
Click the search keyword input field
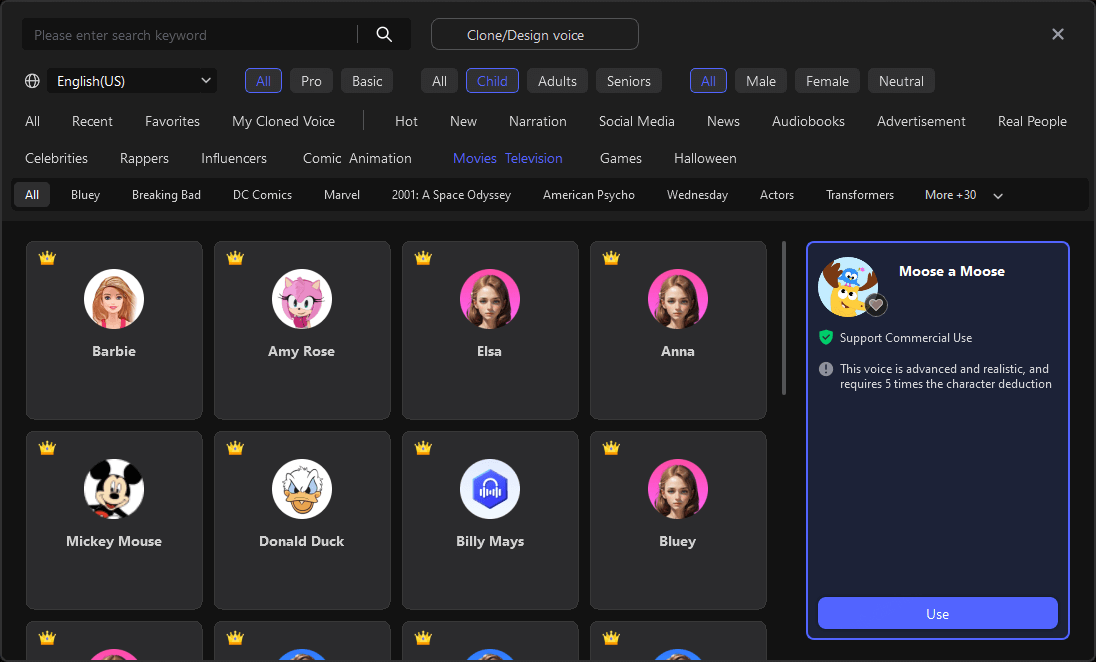(x=190, y=35)
